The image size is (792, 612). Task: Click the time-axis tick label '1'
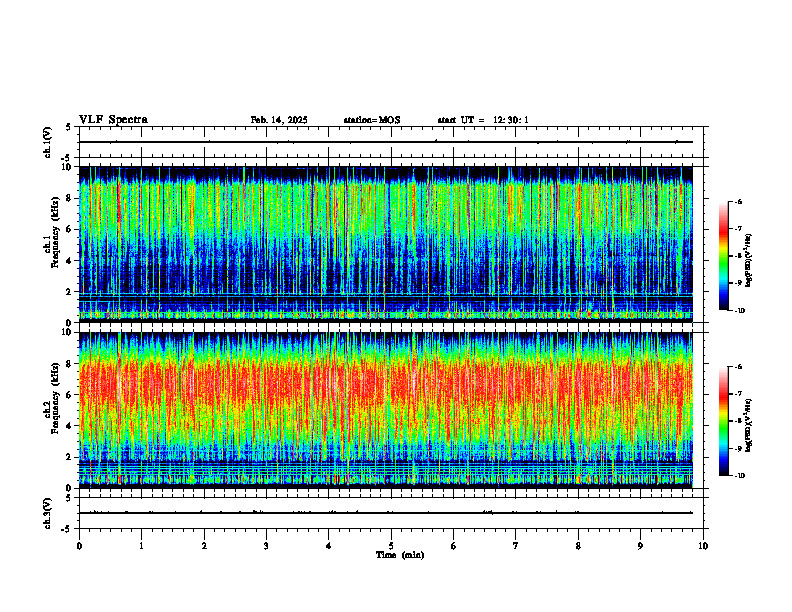(141, 546)
